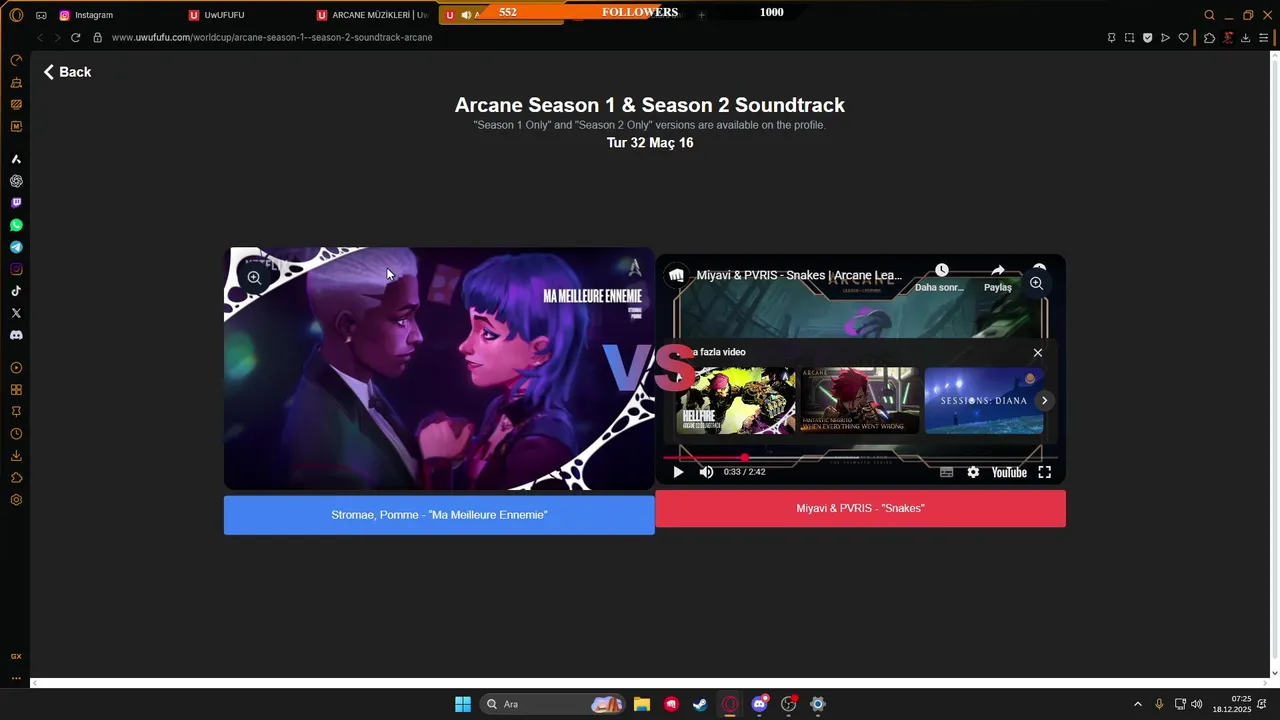1280x720 pixels.
Task: Show next suggested videos arrow
Action: pyautogui.click(x=1044, y=400)
